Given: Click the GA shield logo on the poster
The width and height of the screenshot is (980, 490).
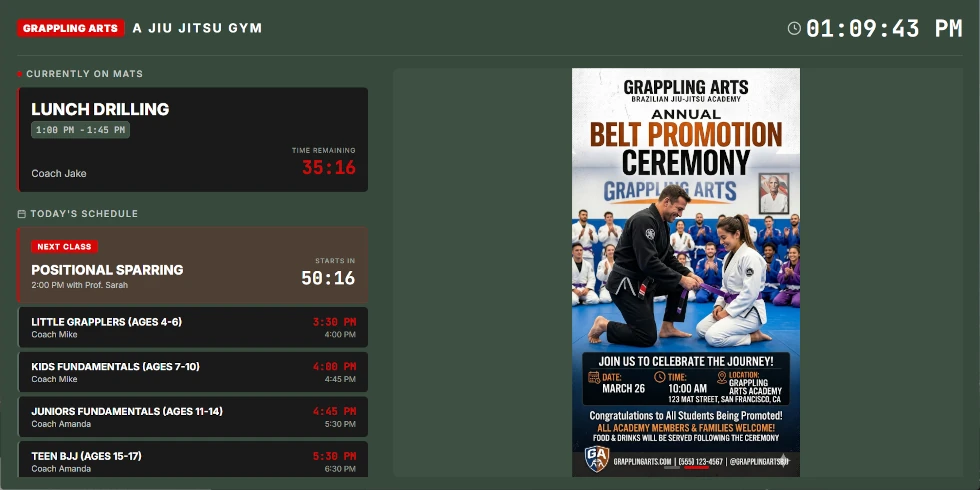Looking at the screenshot, I should (x=596, y=459).
